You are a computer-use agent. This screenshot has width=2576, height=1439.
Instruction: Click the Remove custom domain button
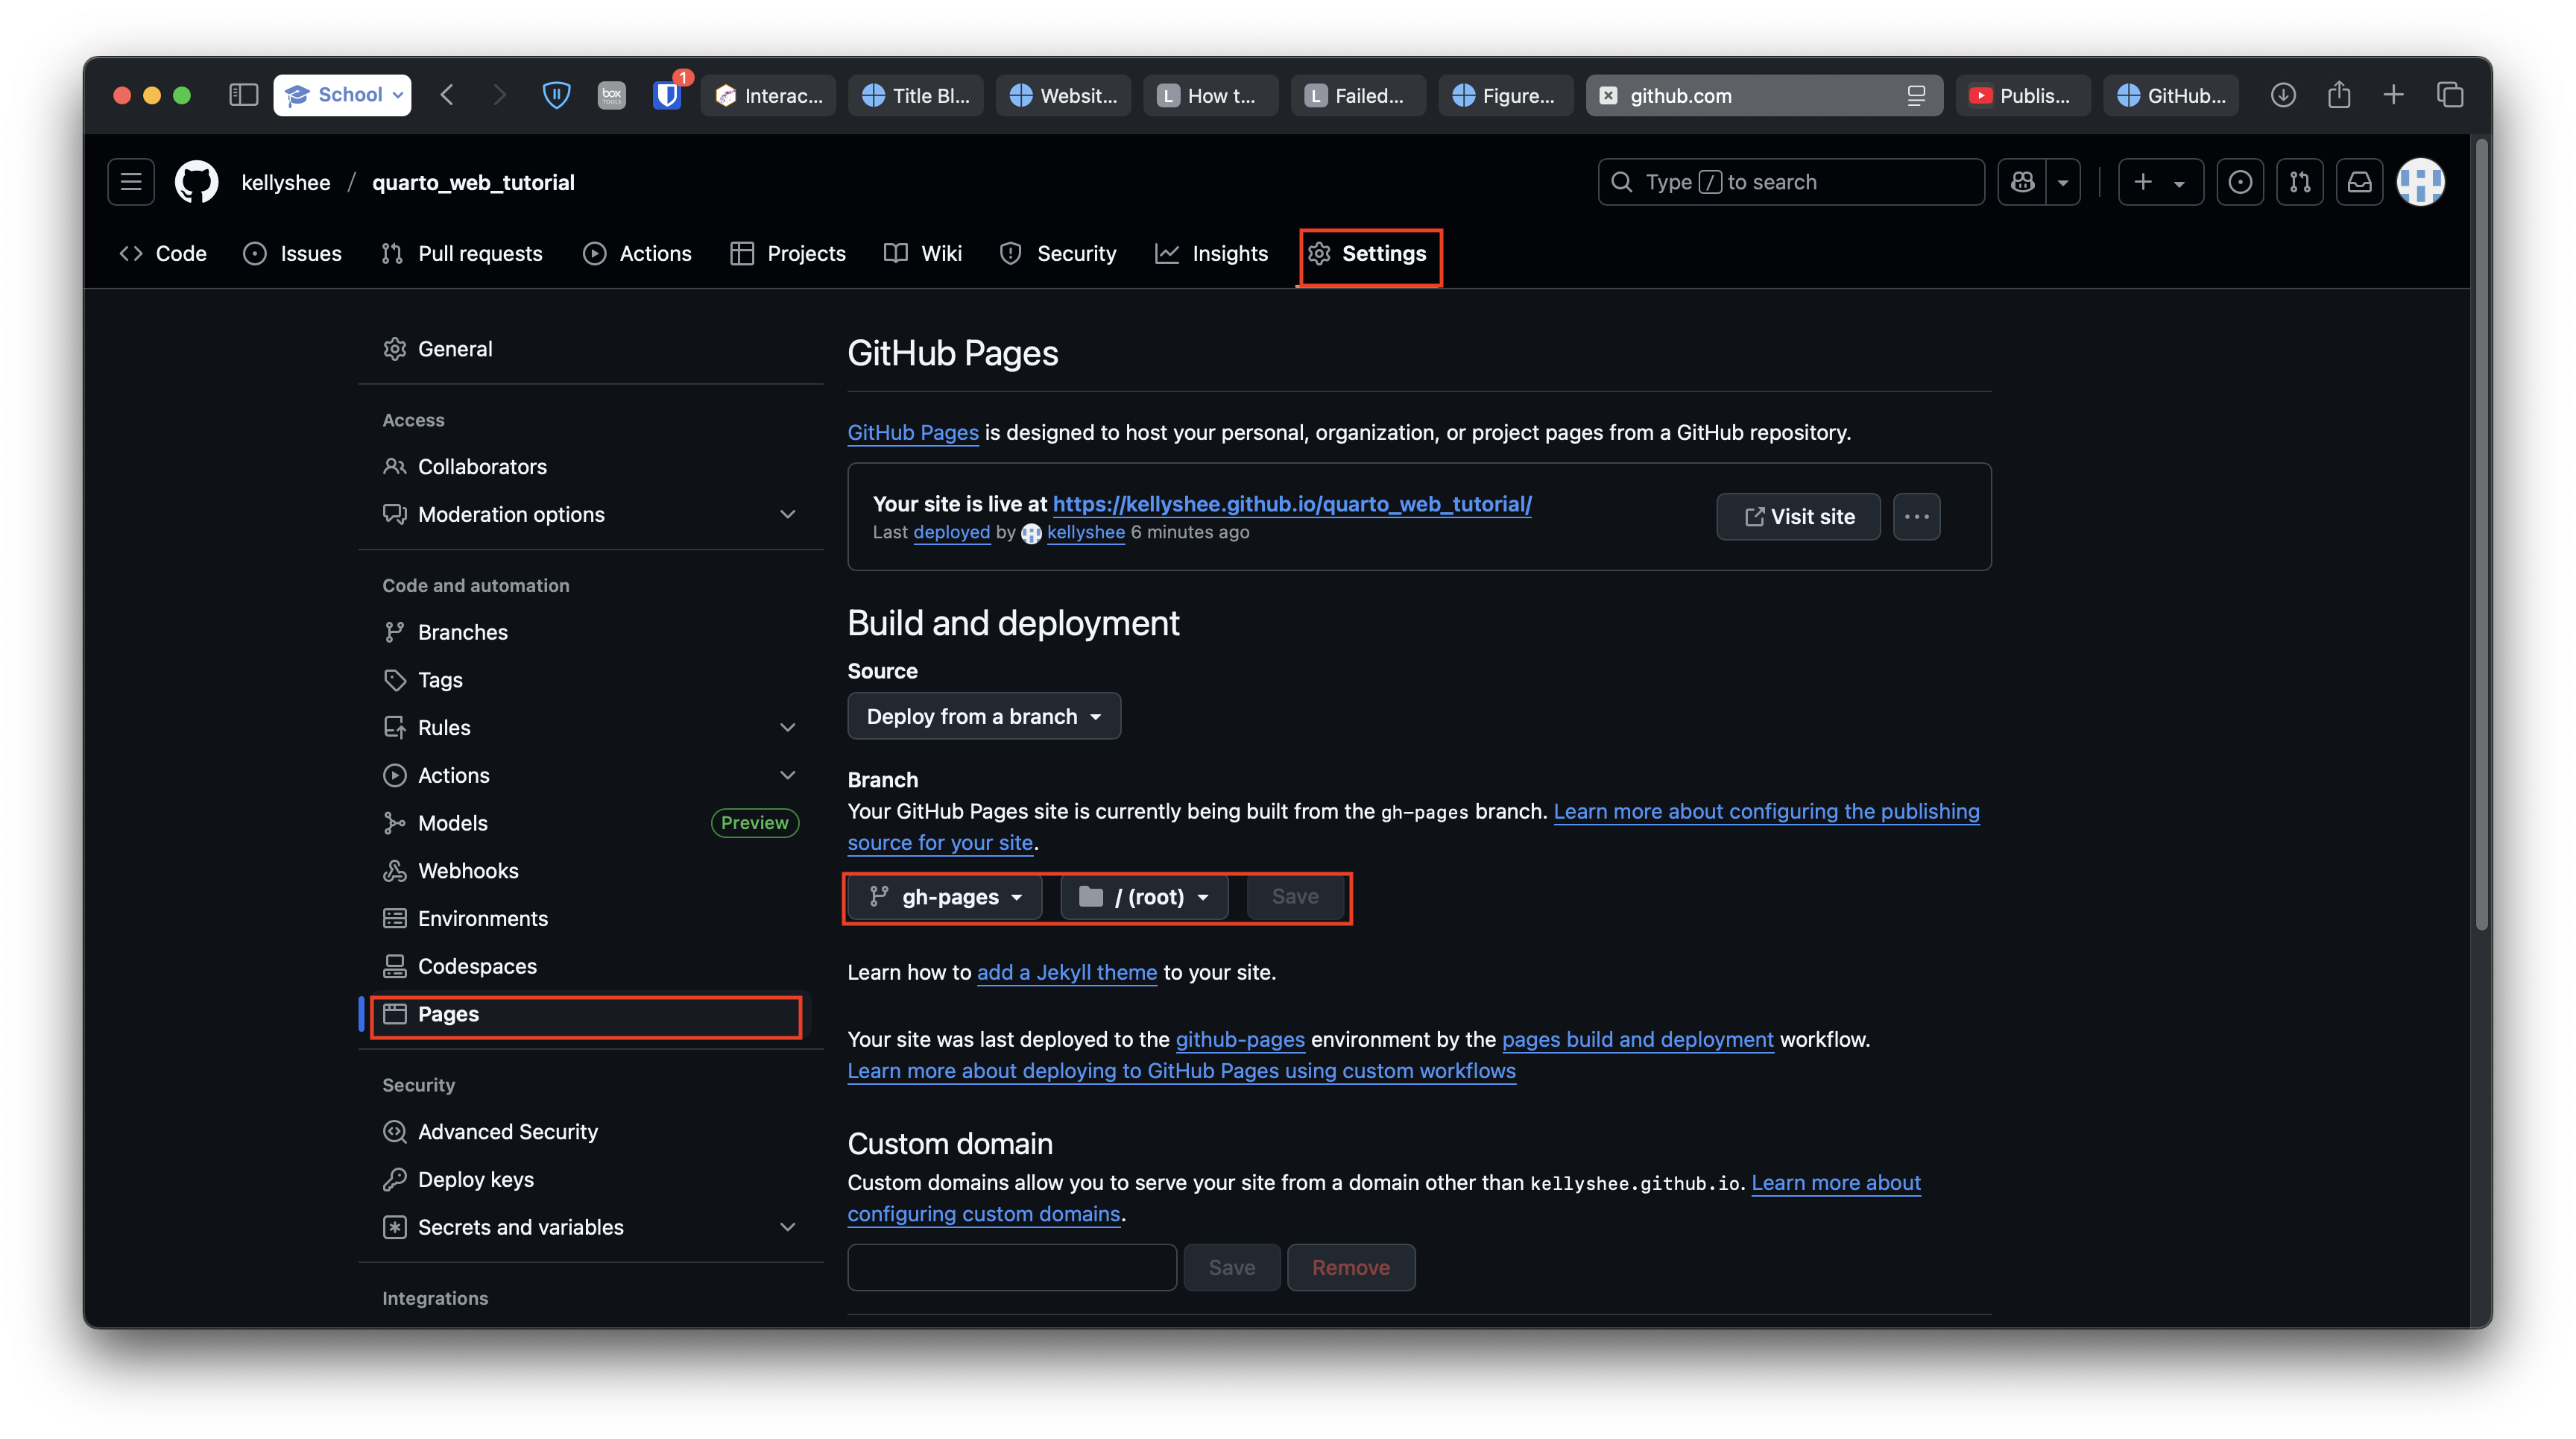[1351, 1268]
